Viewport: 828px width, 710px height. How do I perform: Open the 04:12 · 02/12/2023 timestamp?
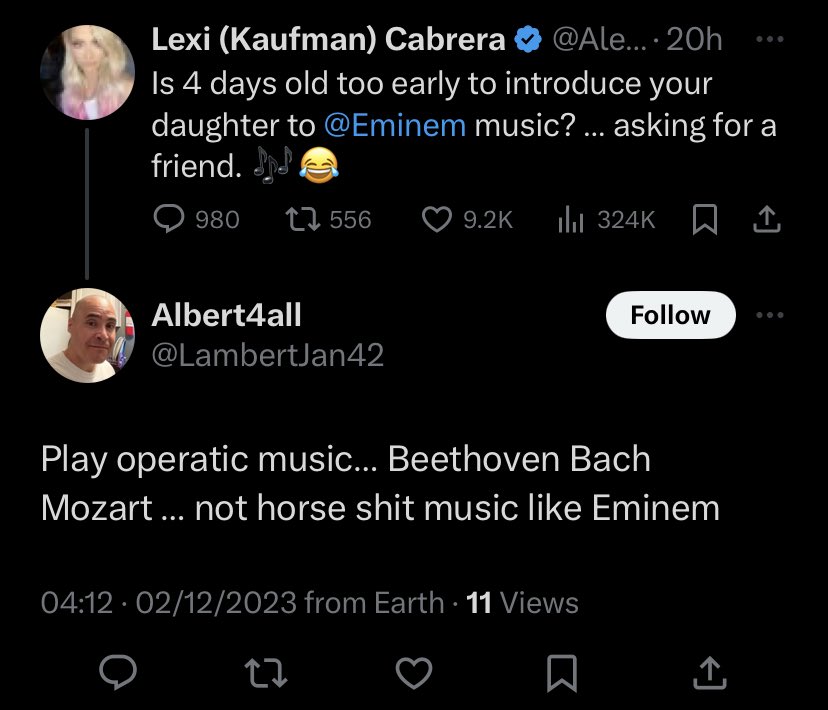pos(169,602)
